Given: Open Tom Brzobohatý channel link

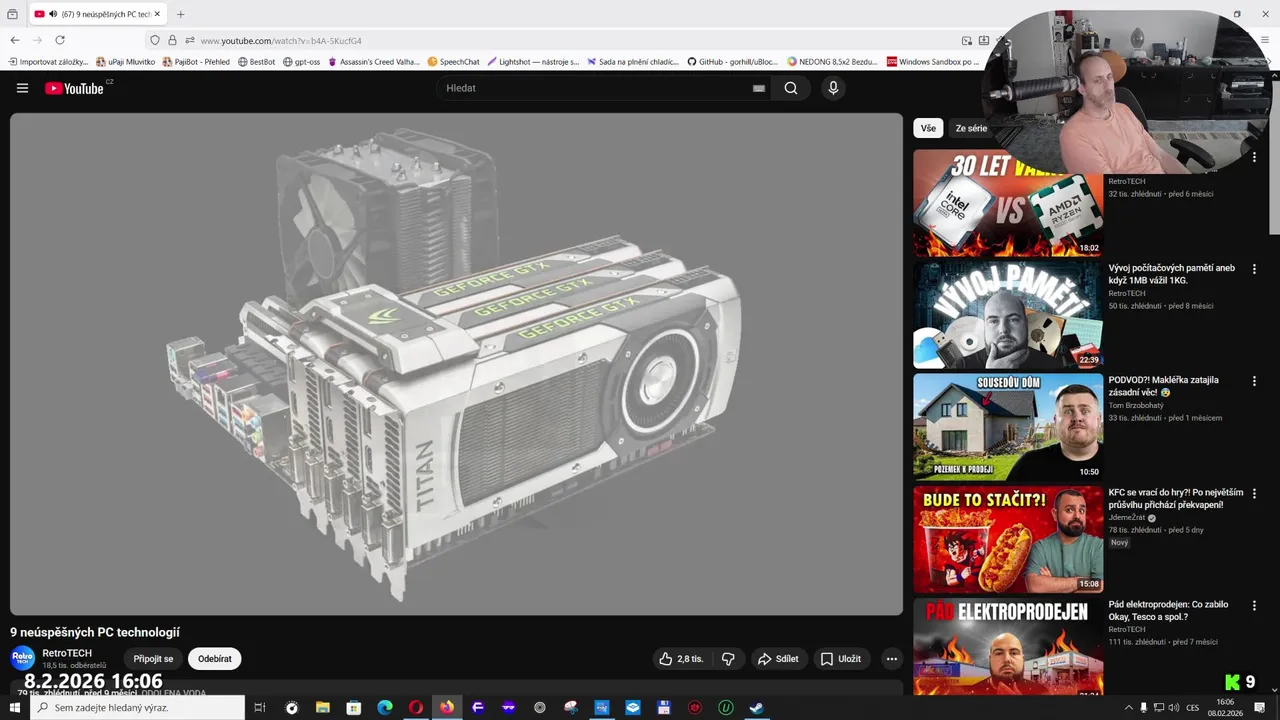Looking at the screenshot, I should tap(1136, 405).
